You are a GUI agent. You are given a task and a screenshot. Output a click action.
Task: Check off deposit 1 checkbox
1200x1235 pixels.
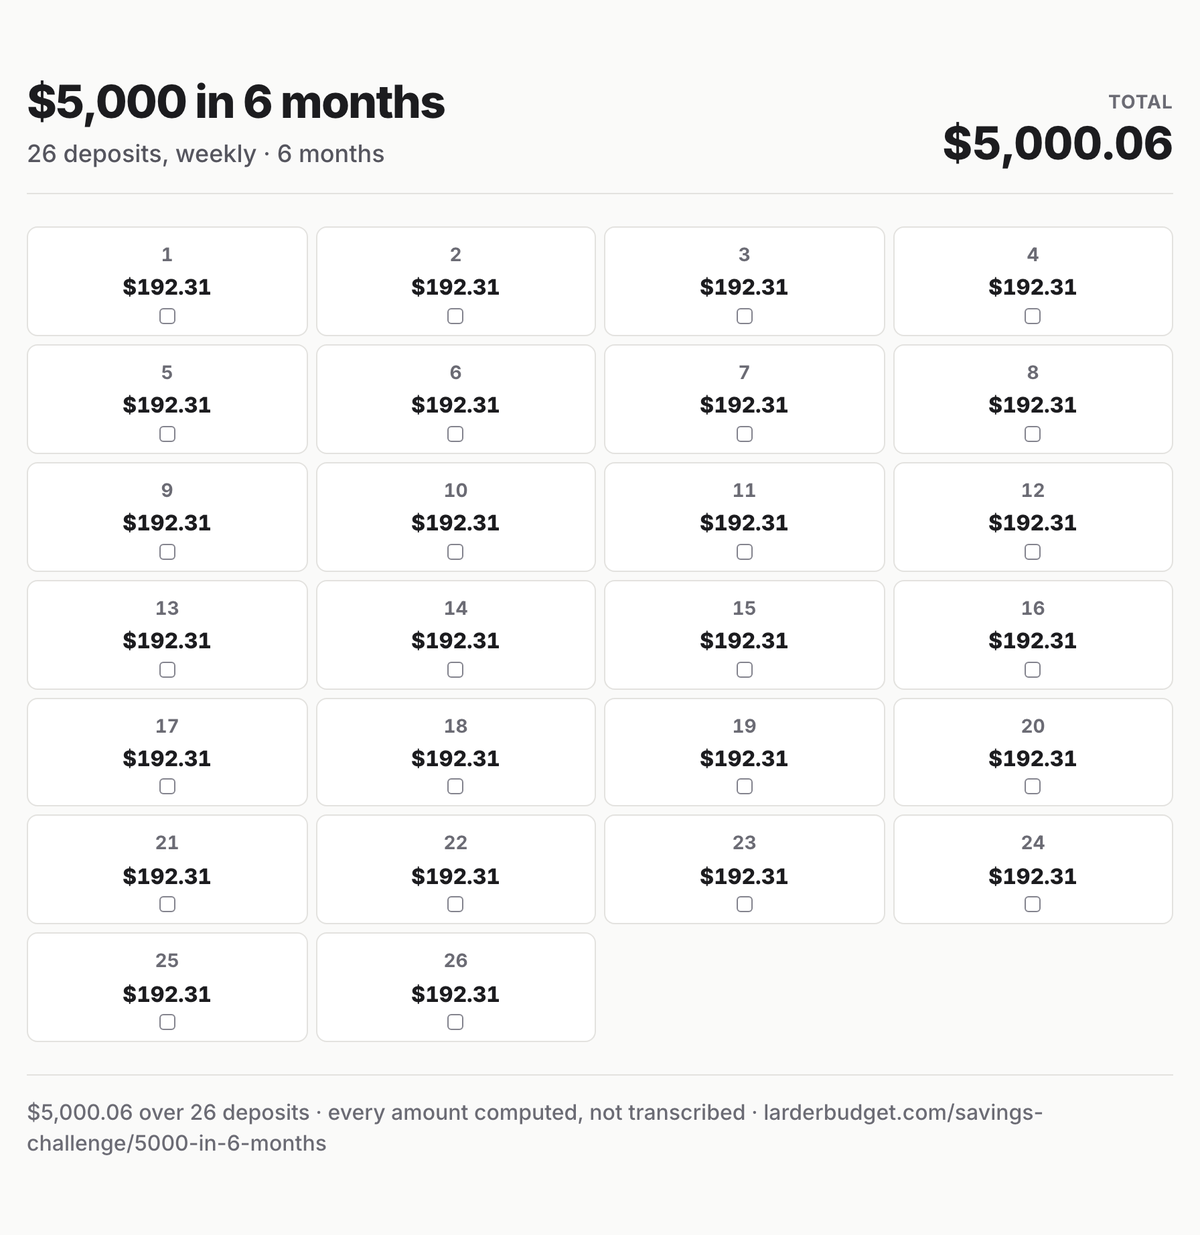pos(167,316)
